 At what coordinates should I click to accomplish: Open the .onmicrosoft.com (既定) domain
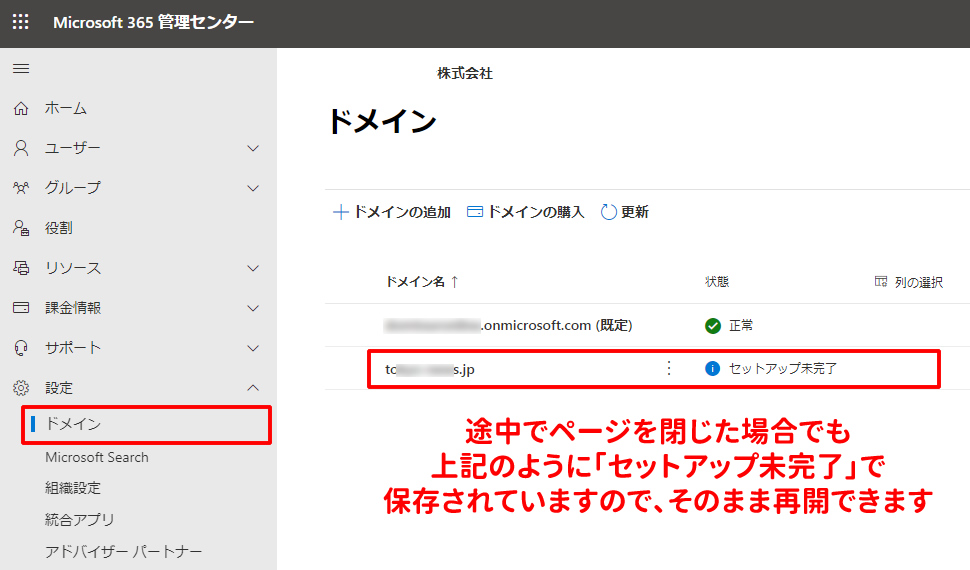coord(507,326)
